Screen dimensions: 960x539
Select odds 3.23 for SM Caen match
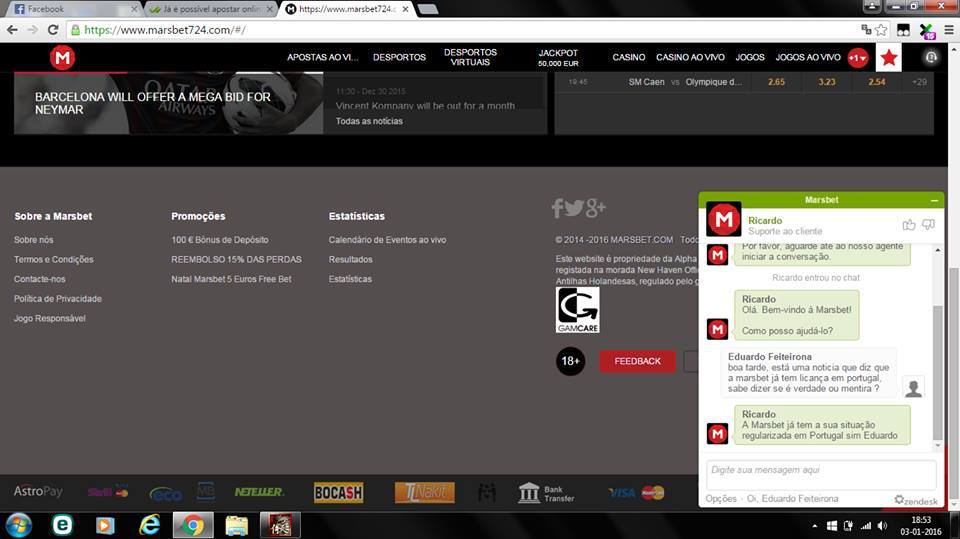click(827, 82)
